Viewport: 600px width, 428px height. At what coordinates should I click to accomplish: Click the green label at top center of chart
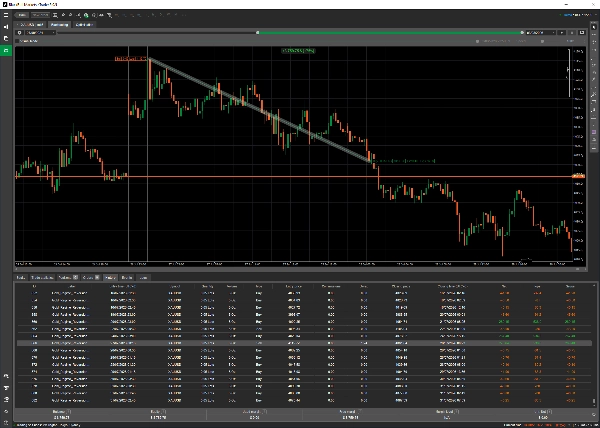(298, 50)
